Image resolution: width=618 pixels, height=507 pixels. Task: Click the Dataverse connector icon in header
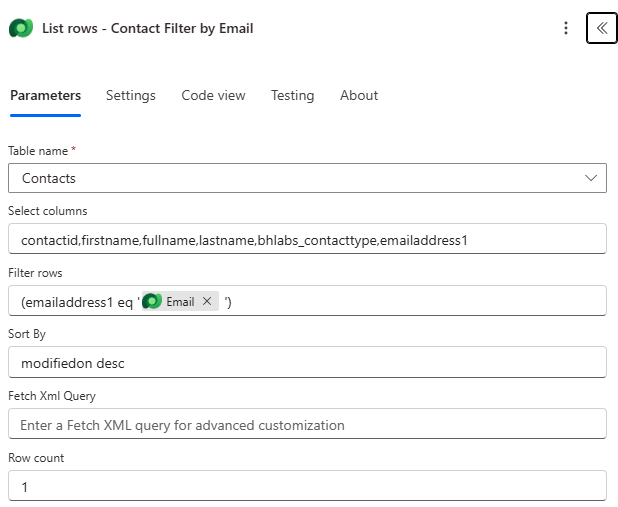[x=21, y=28]
